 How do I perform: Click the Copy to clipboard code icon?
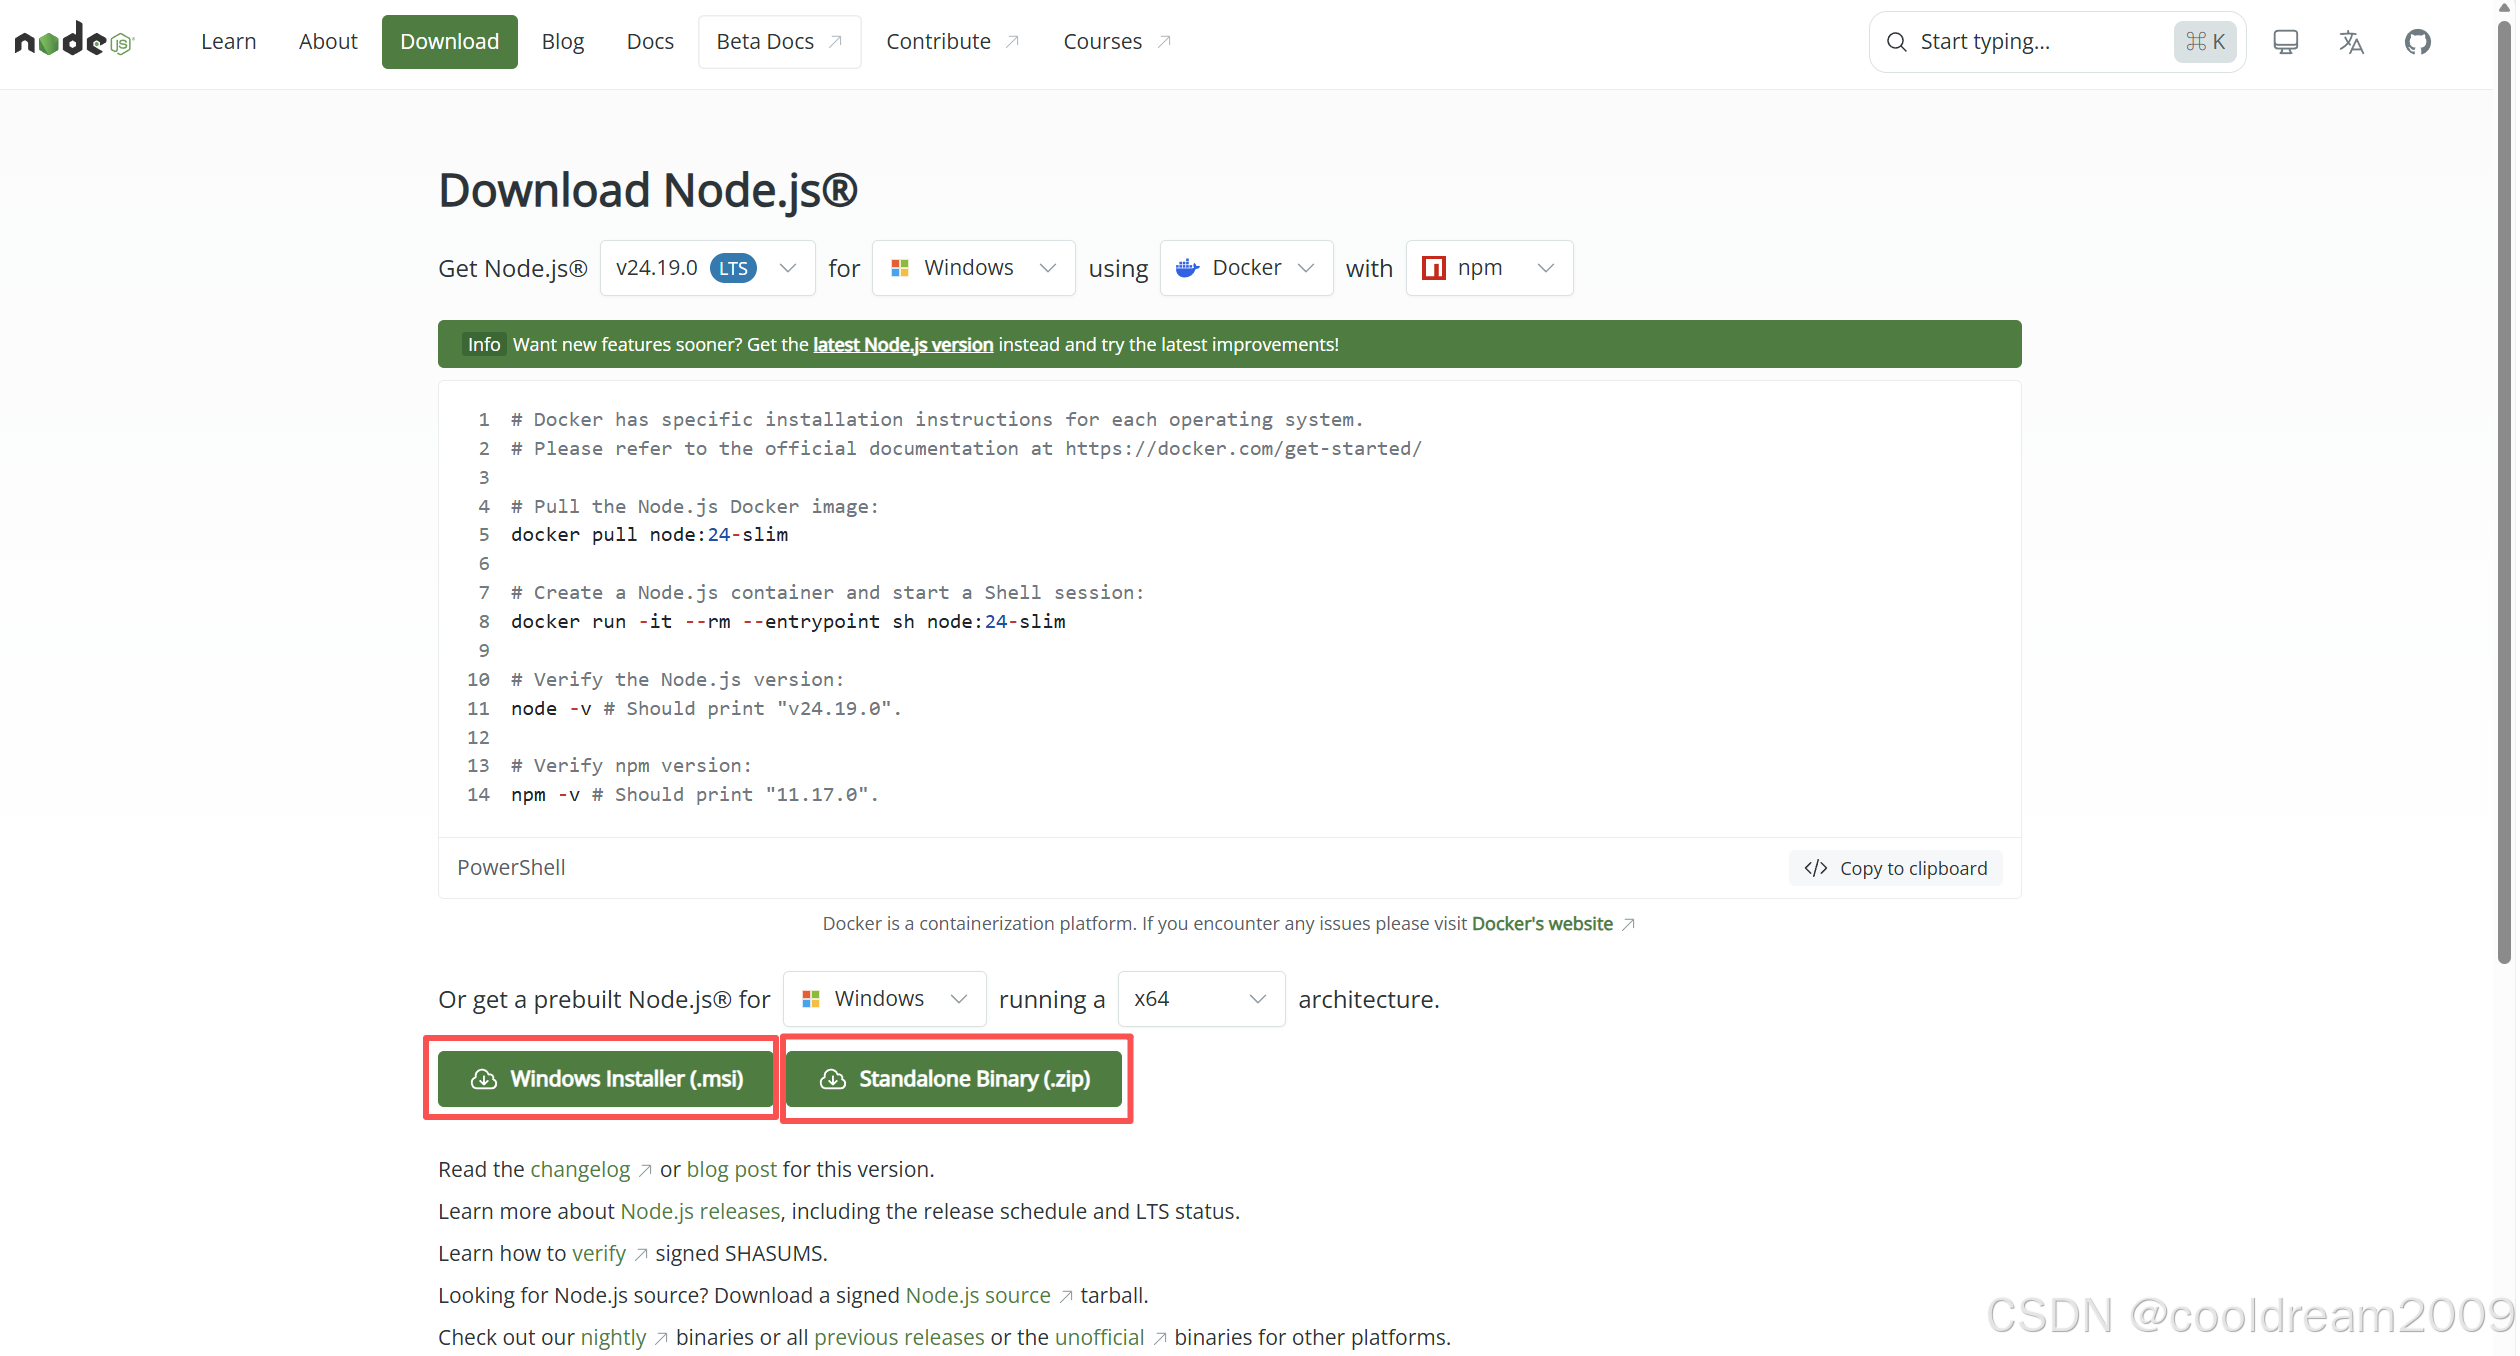pos(1815,868)
